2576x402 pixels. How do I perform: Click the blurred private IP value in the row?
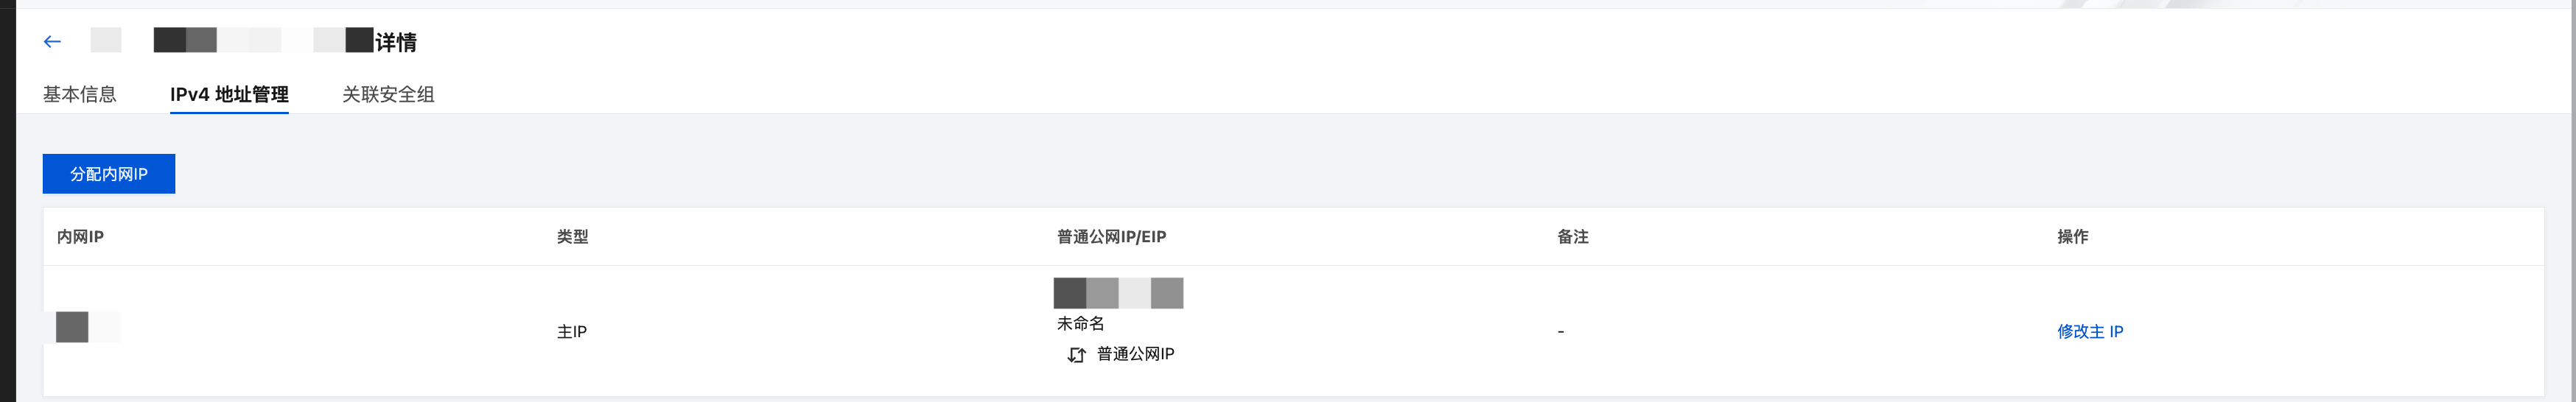point(87,327)
